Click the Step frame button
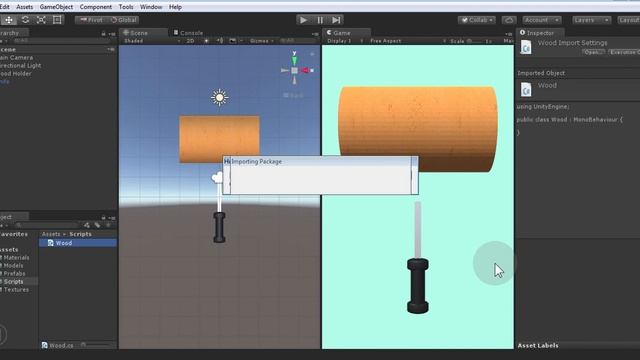 (x=336, y=20)
